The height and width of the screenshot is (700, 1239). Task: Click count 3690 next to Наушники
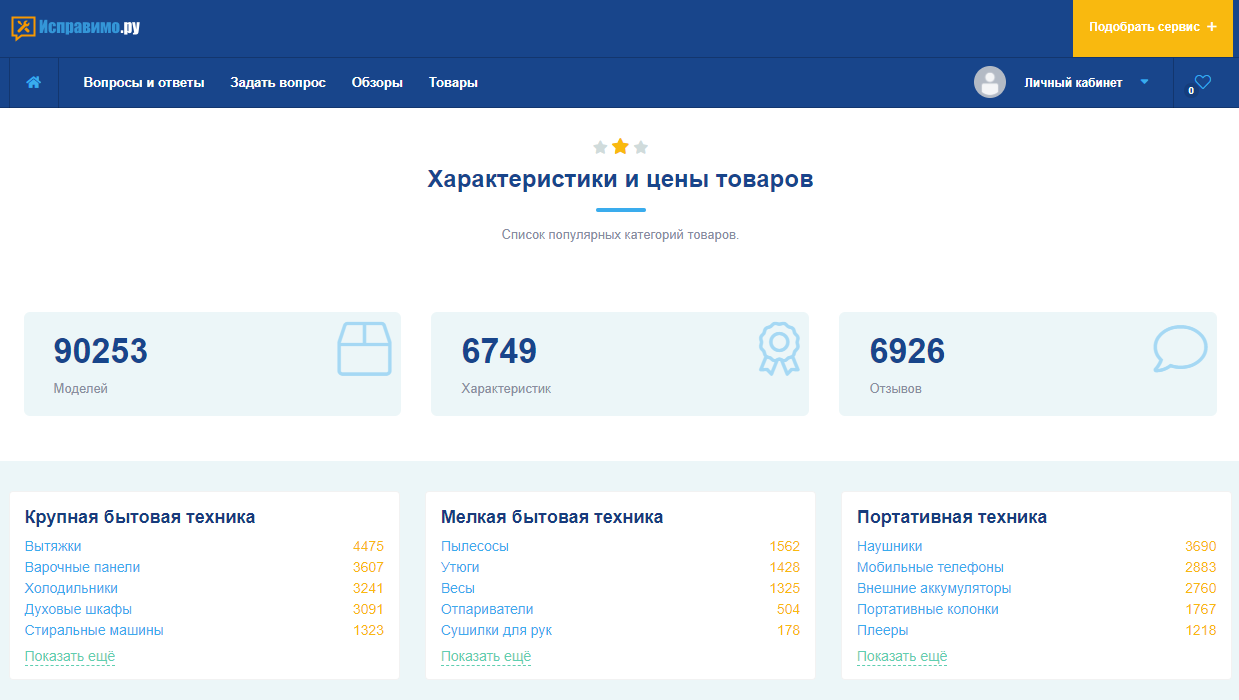(1200, 546)
